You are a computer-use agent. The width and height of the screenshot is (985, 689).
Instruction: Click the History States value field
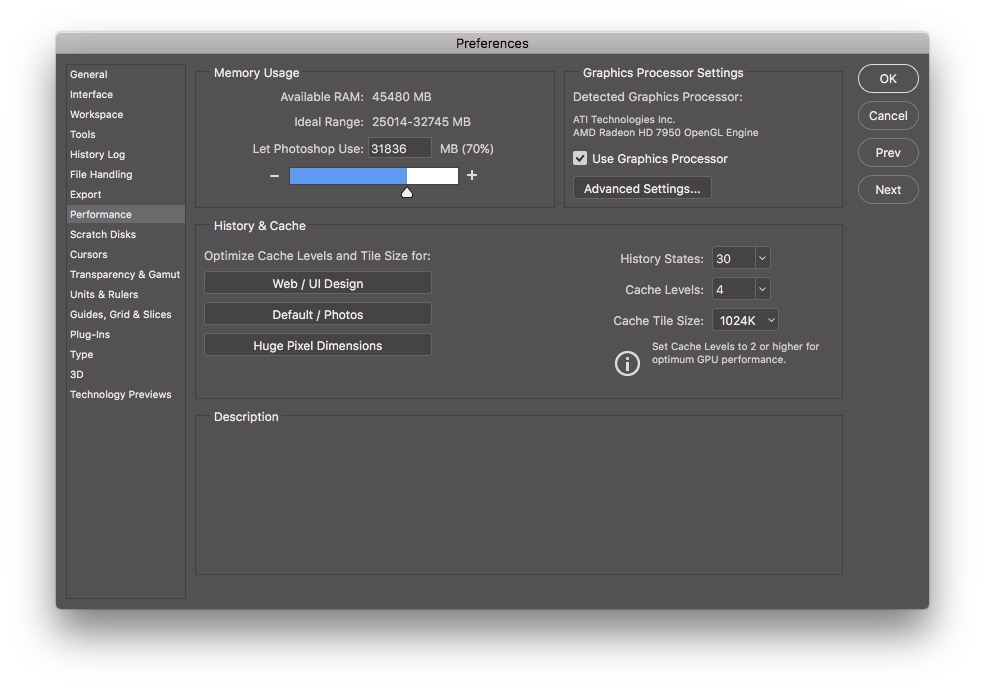(733, 258)
